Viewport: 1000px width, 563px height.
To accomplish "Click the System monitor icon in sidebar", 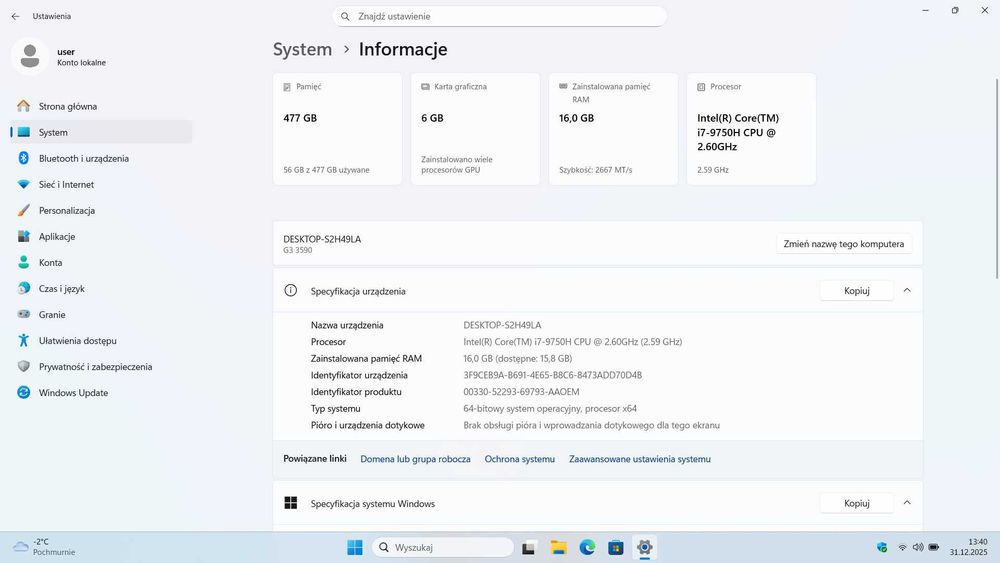I will 24,132.
